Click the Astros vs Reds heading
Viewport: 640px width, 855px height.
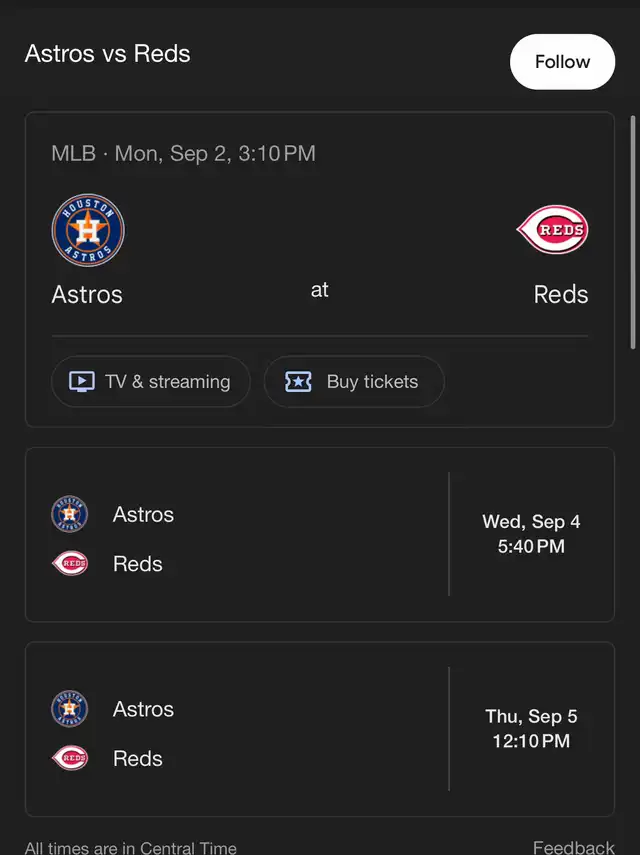(x=107, y=54)
